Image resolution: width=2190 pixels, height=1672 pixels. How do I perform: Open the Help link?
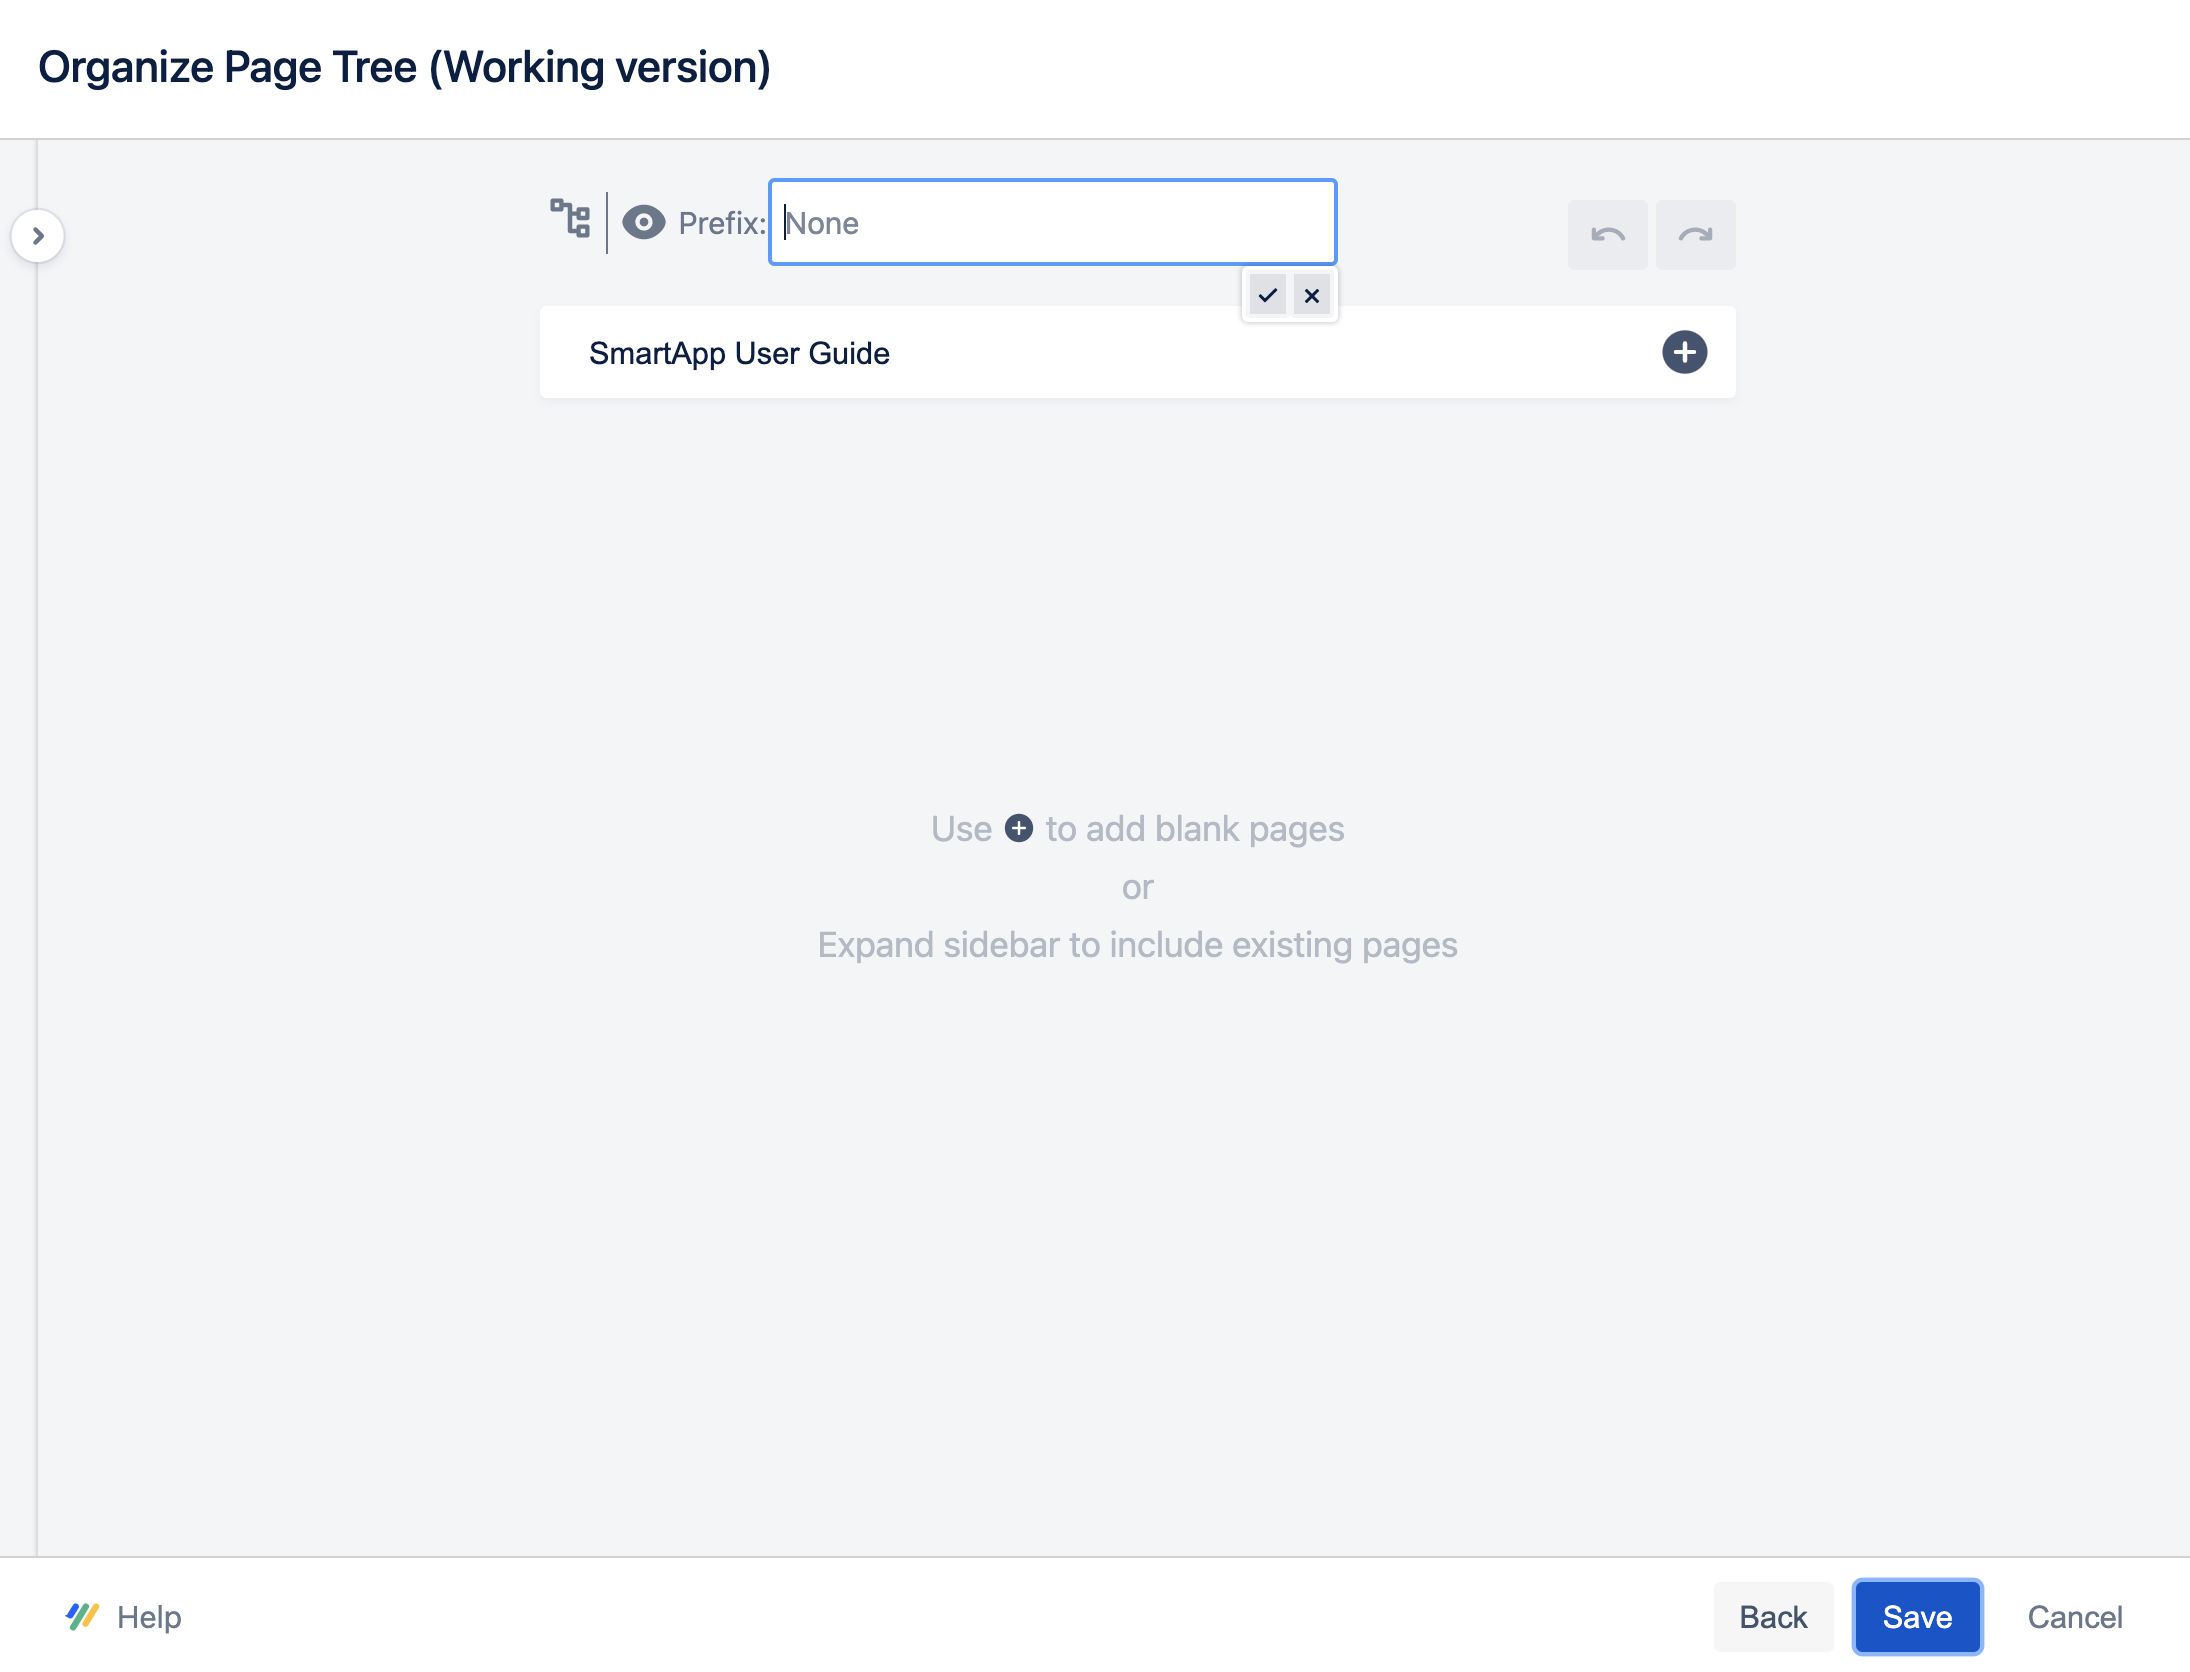pos(148,1616)
